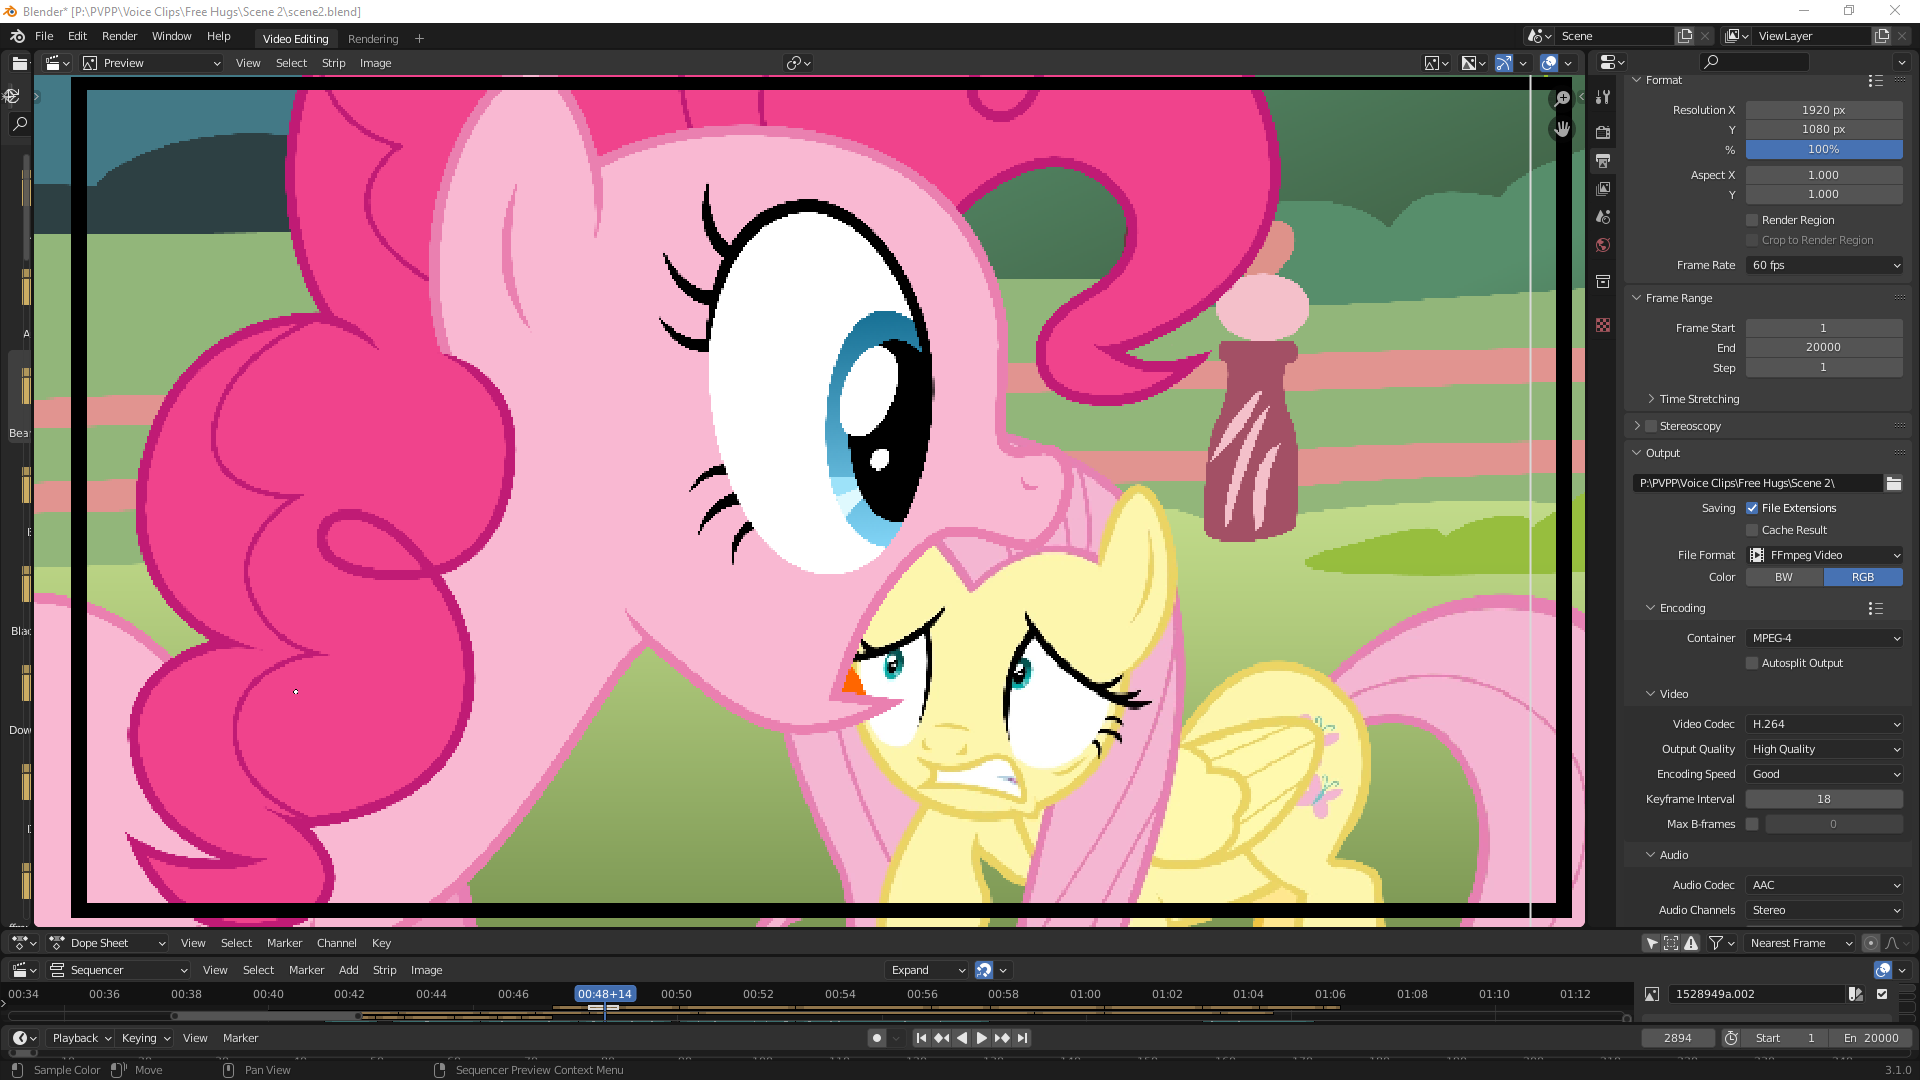
Task: Uncheck the File Extensions checkbox
Action: [1752, 508]
